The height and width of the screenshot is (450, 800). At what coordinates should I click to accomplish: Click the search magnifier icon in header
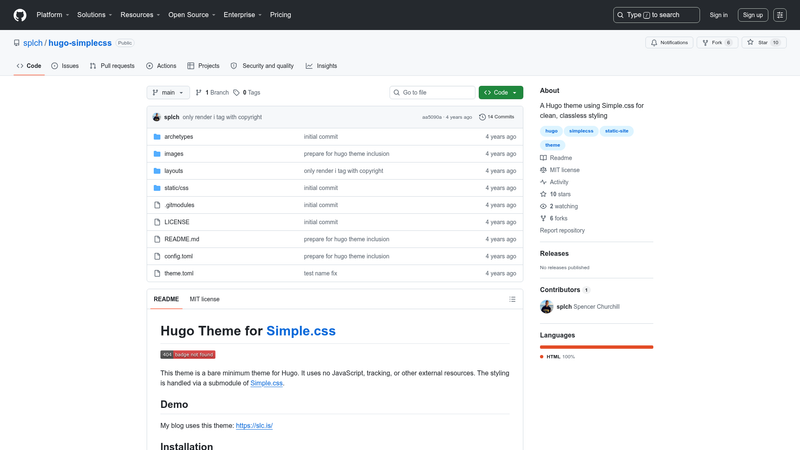click(620, 15)
